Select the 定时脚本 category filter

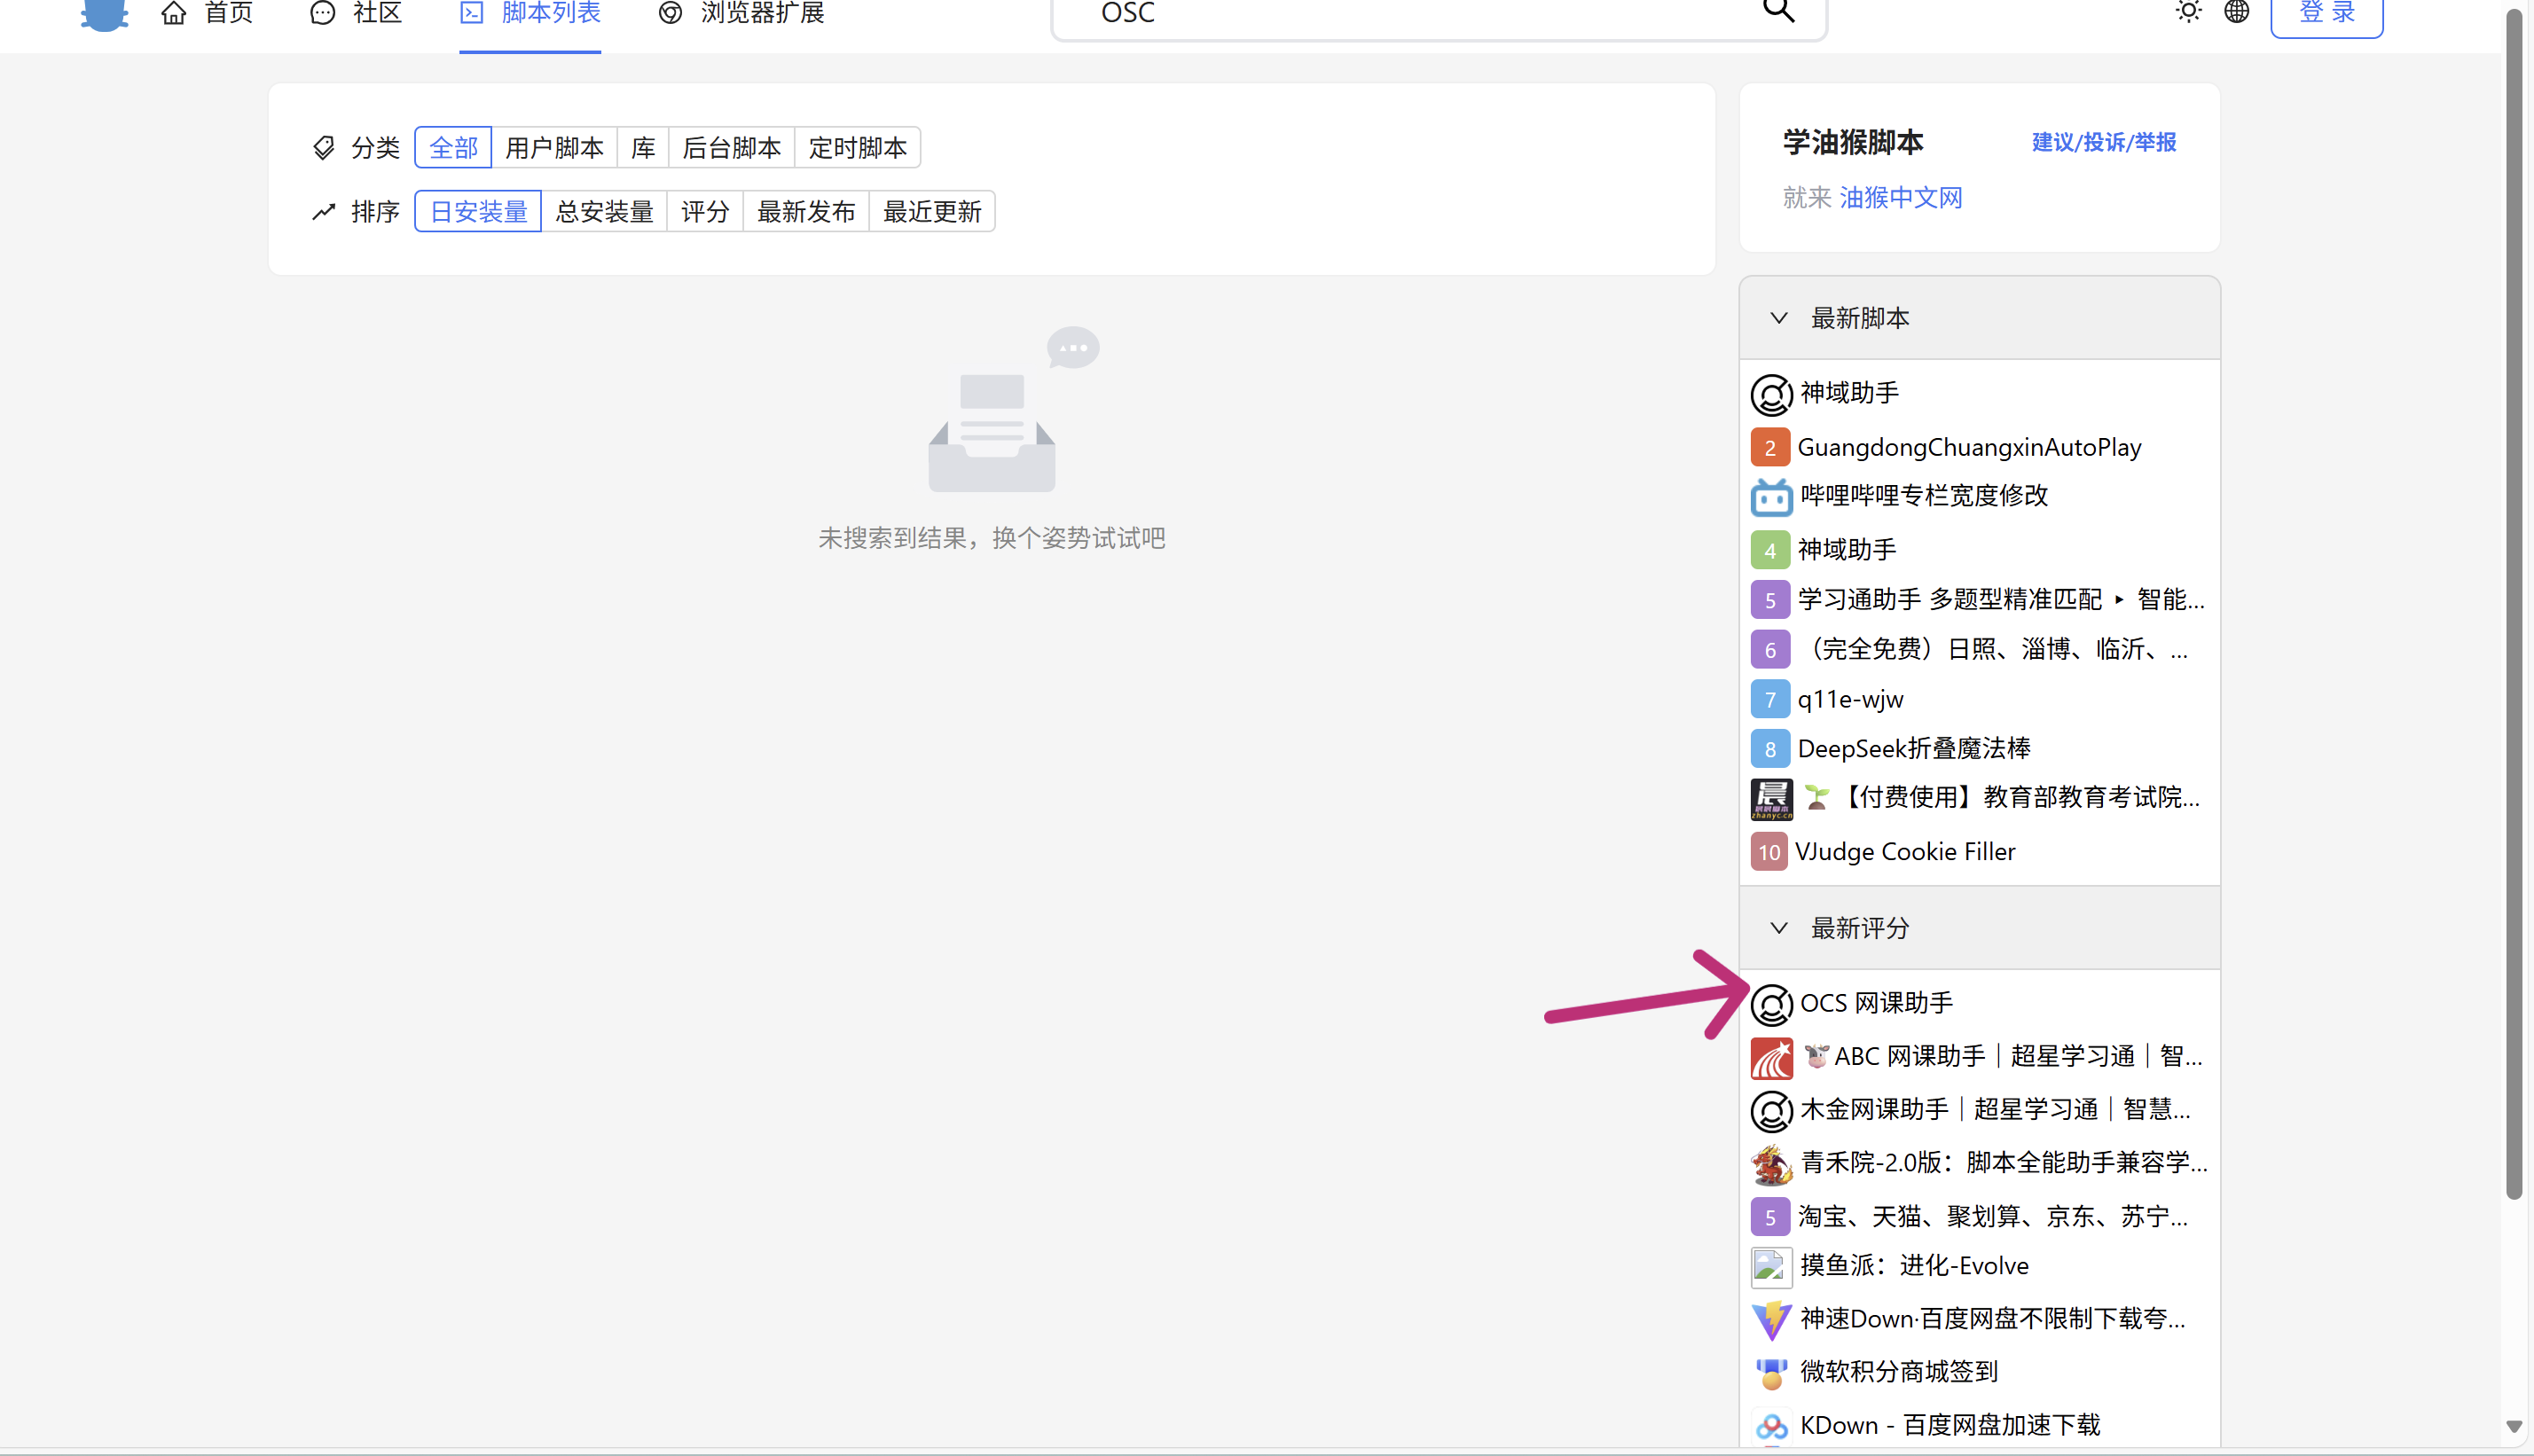[857, 148]
